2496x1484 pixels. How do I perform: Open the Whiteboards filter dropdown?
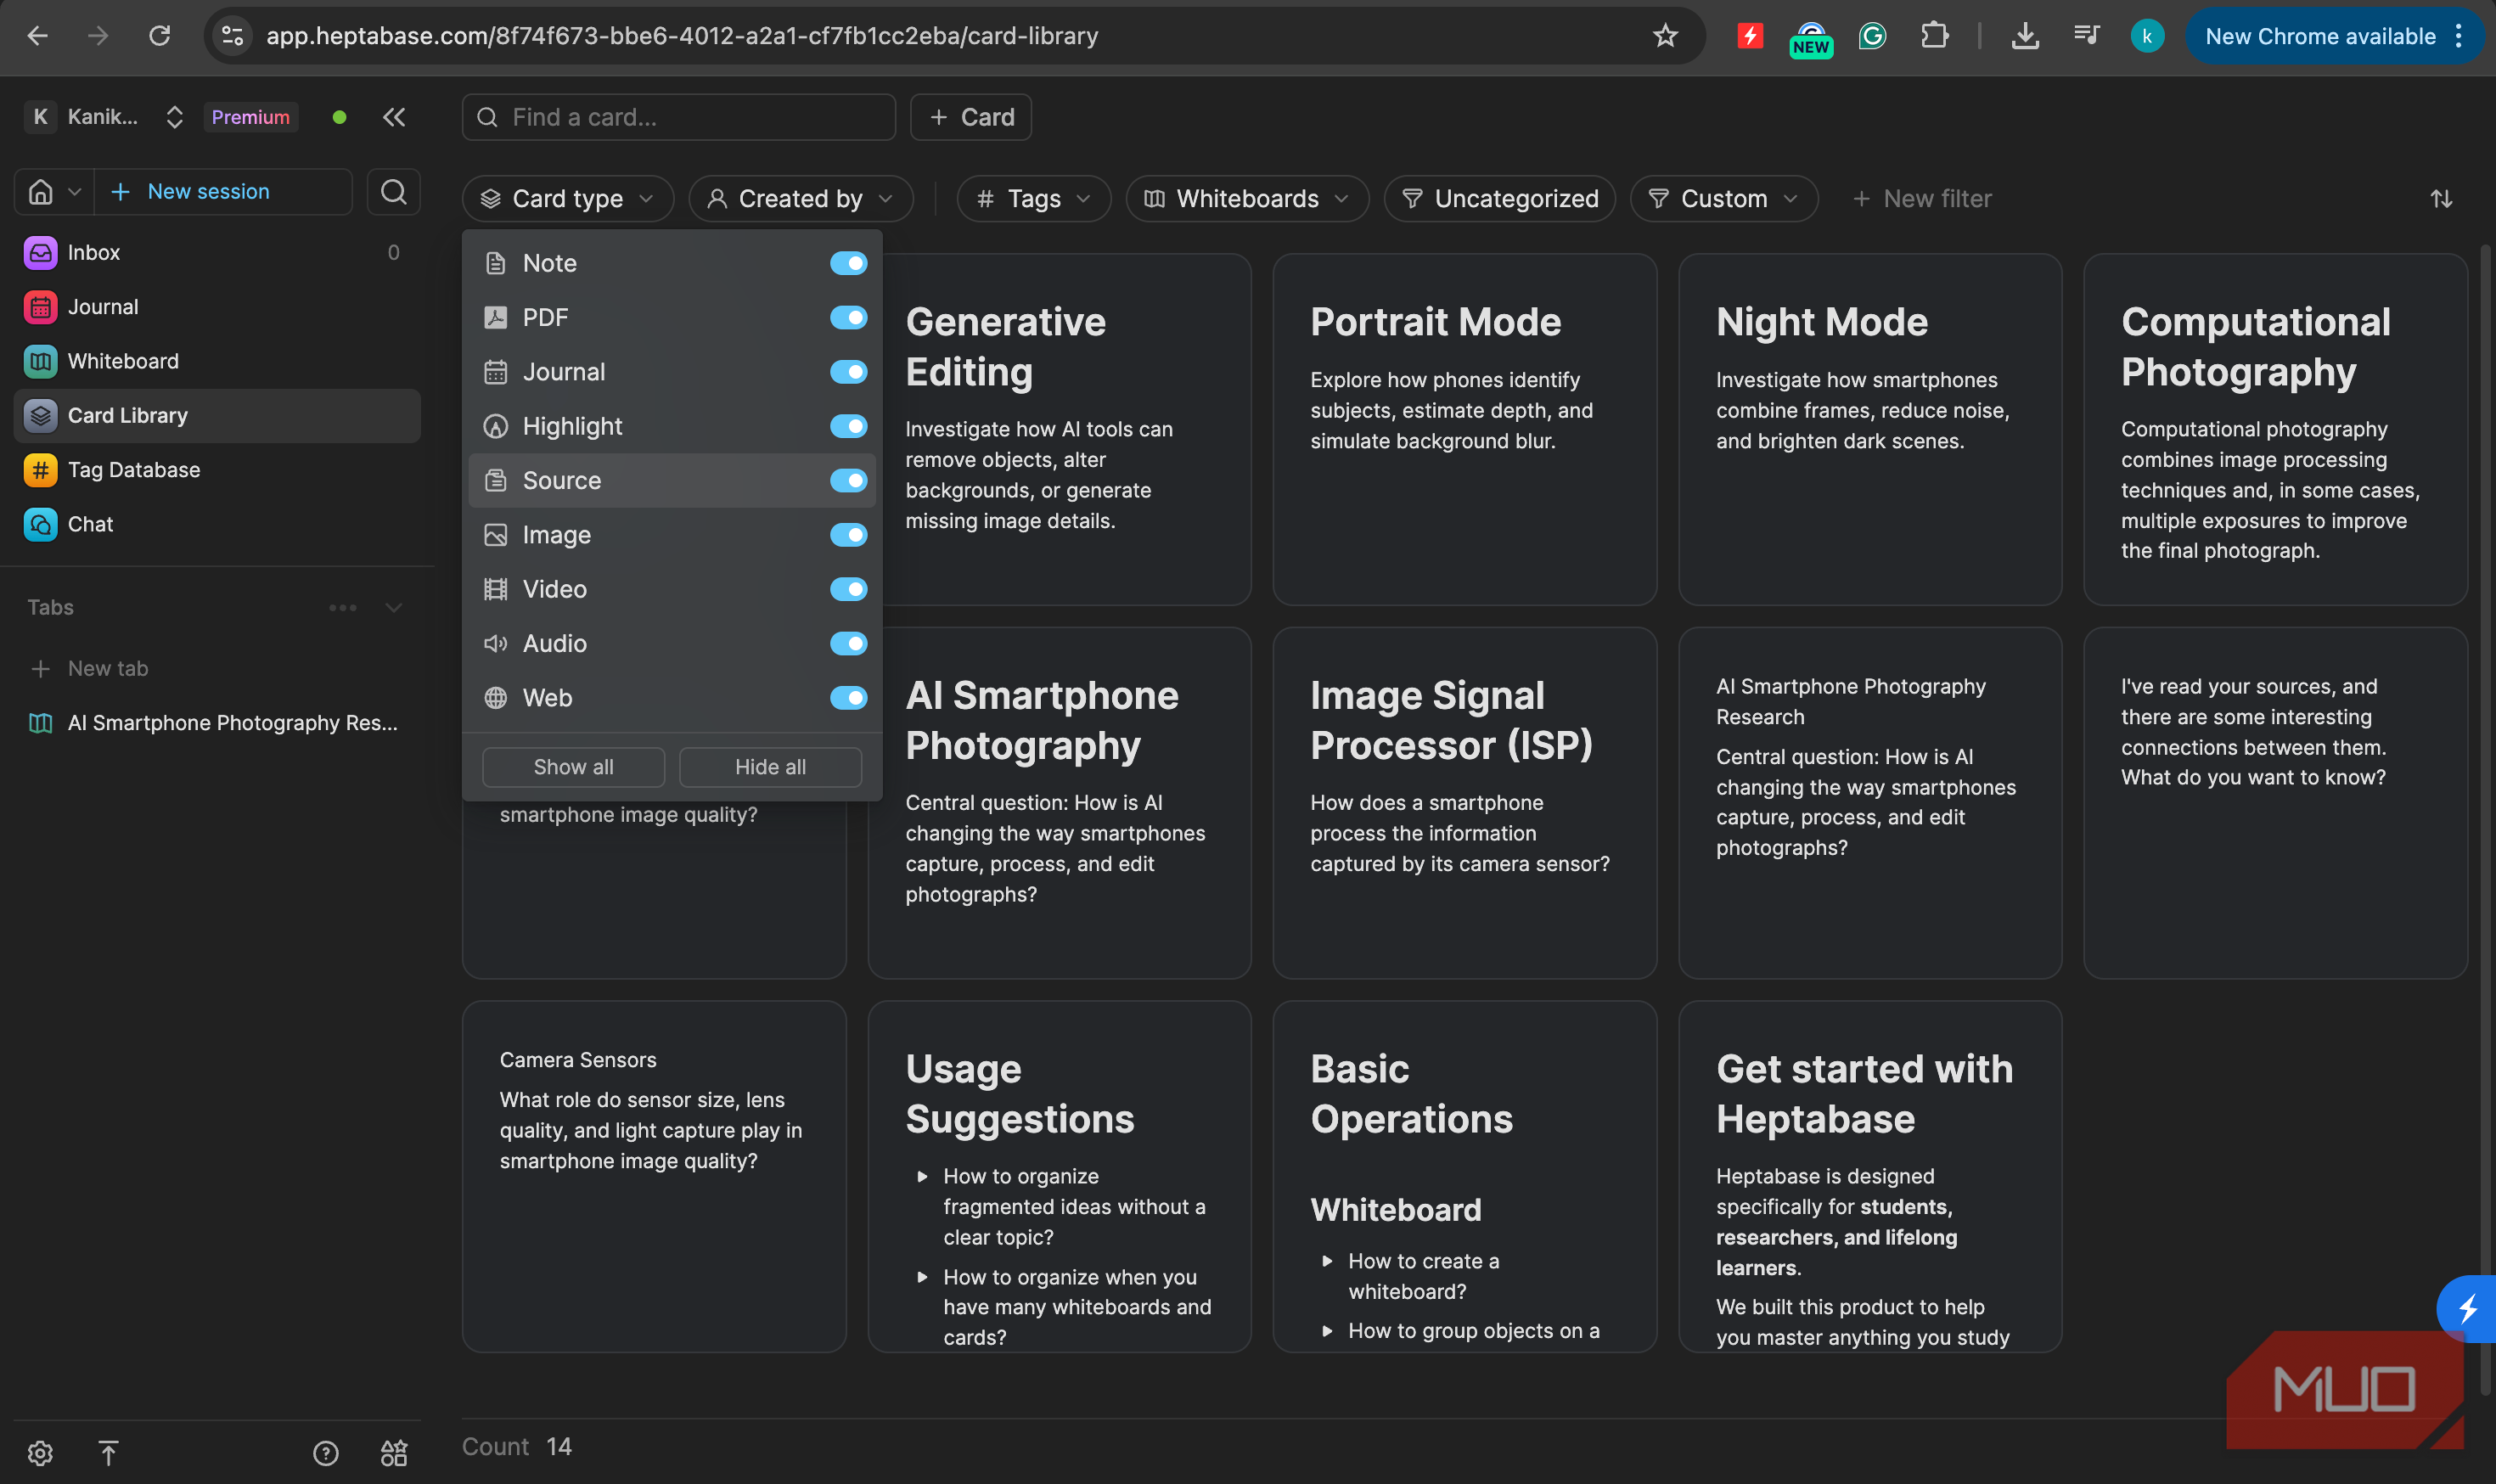(x=1246, y=198)
